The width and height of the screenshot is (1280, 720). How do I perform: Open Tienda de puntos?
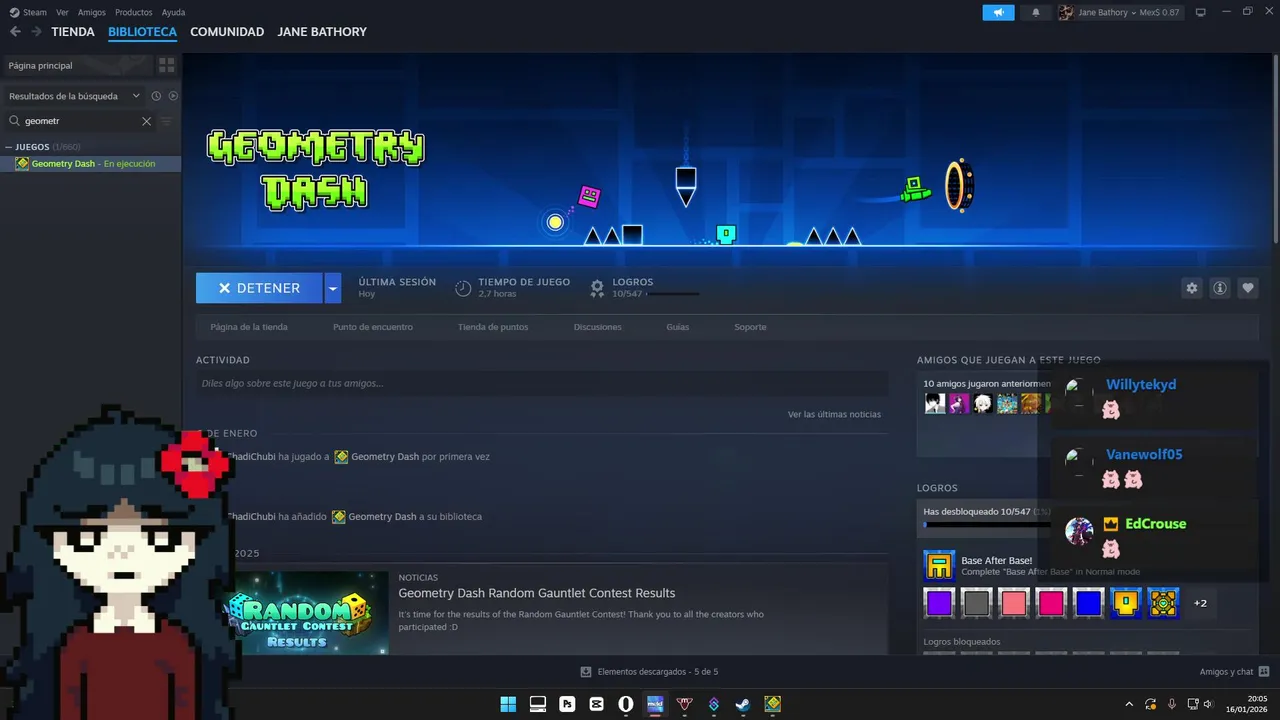pyautogui.click(x=493, y=327)
